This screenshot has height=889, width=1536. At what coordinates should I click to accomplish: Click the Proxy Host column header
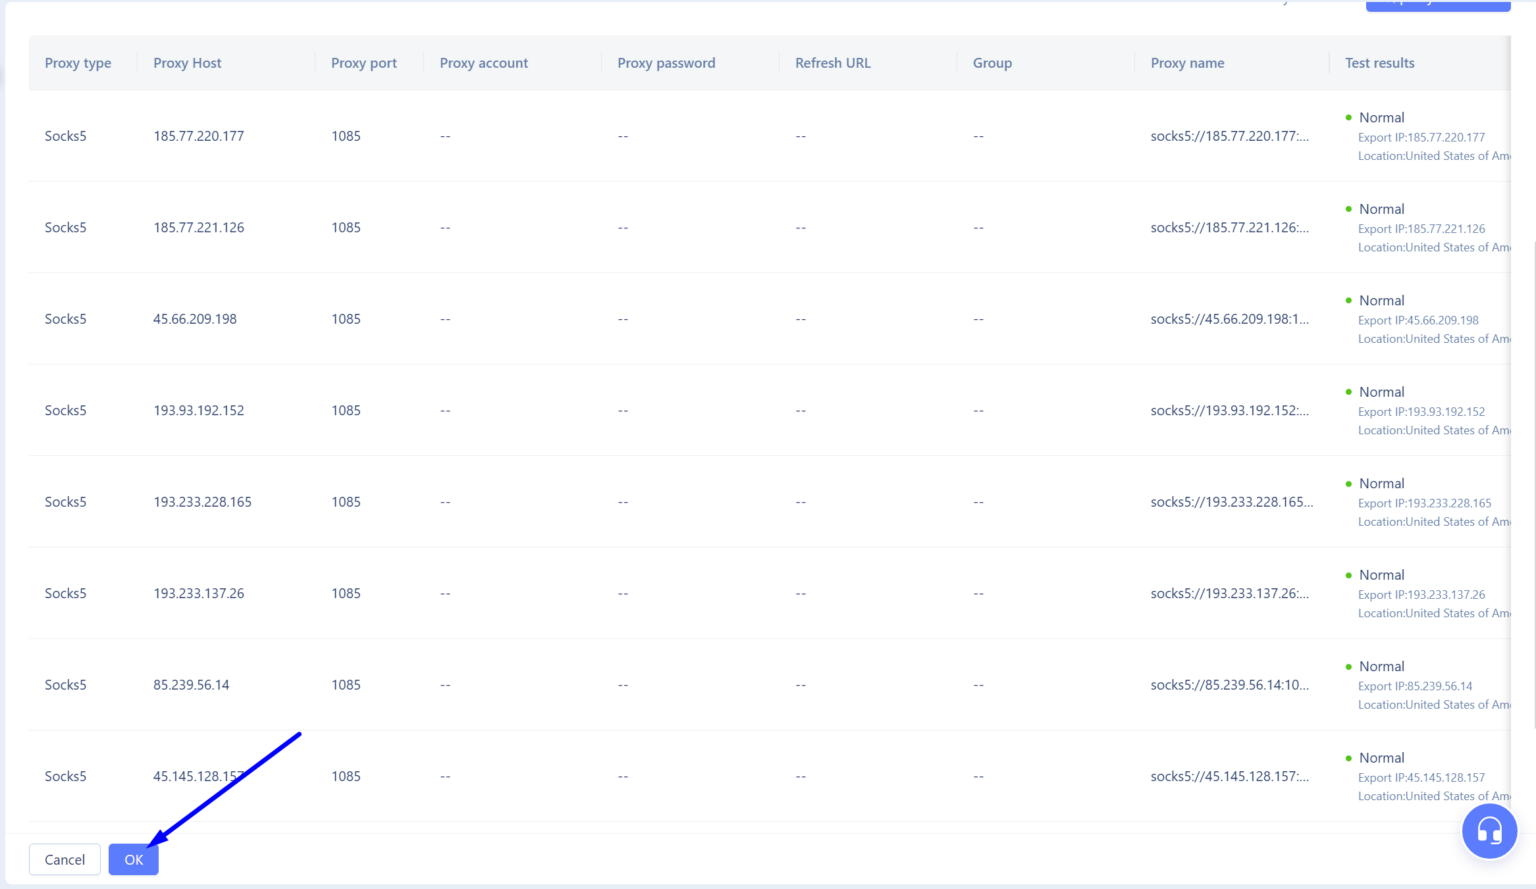[187, 62]
